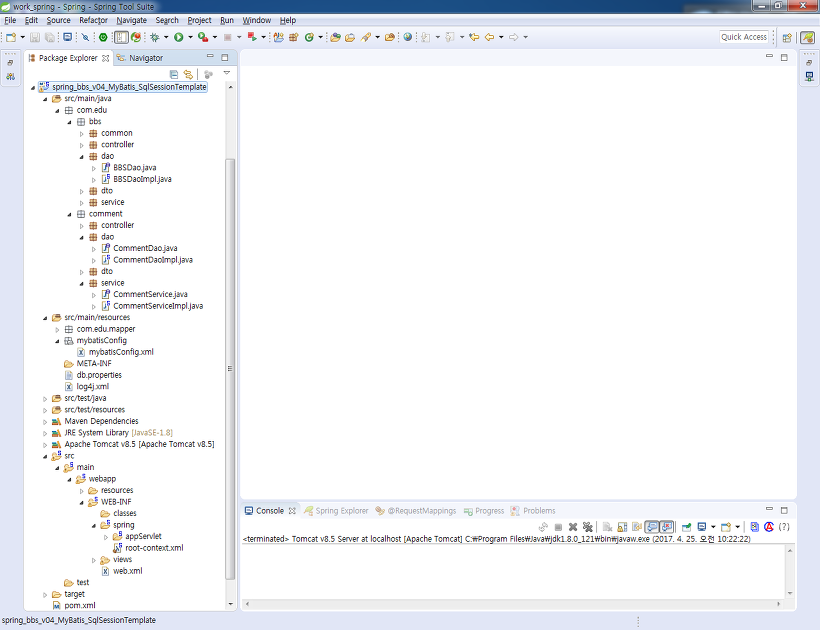Expand the target folder
This screenshot has width=820, height=630.
point(45,594)
